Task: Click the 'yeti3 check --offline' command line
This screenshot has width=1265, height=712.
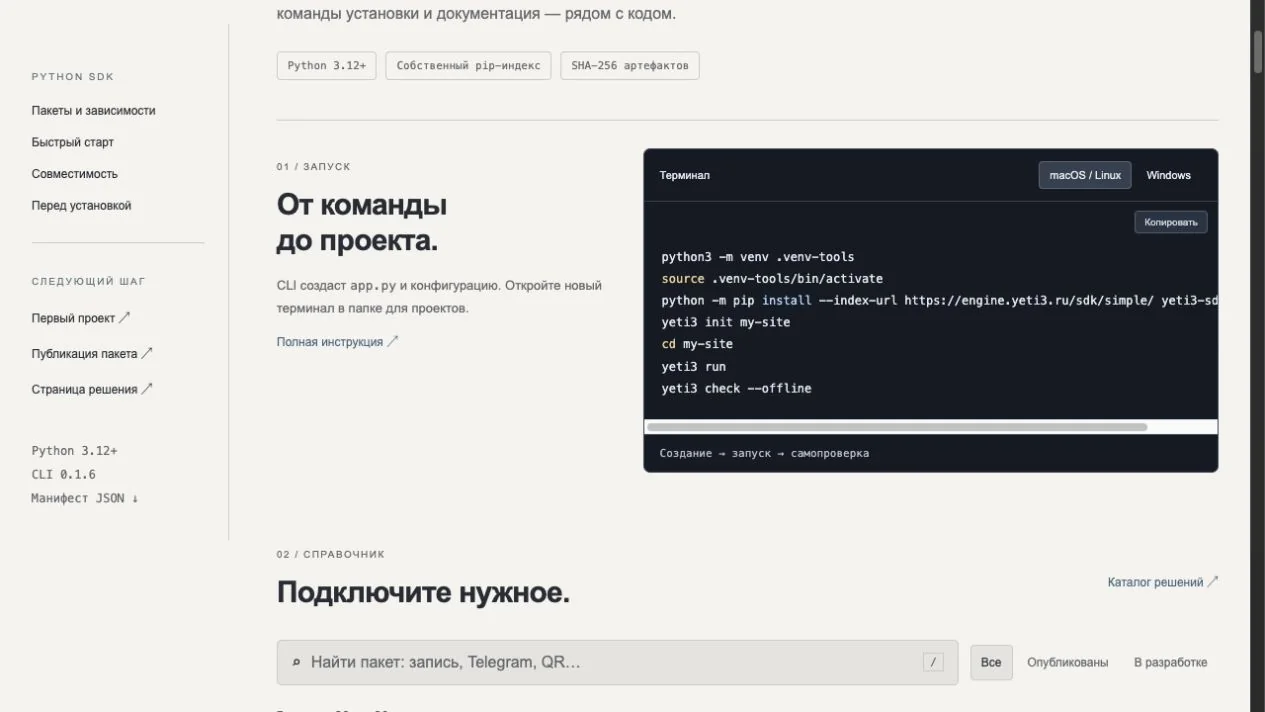Action: click(x=736, y=388)
